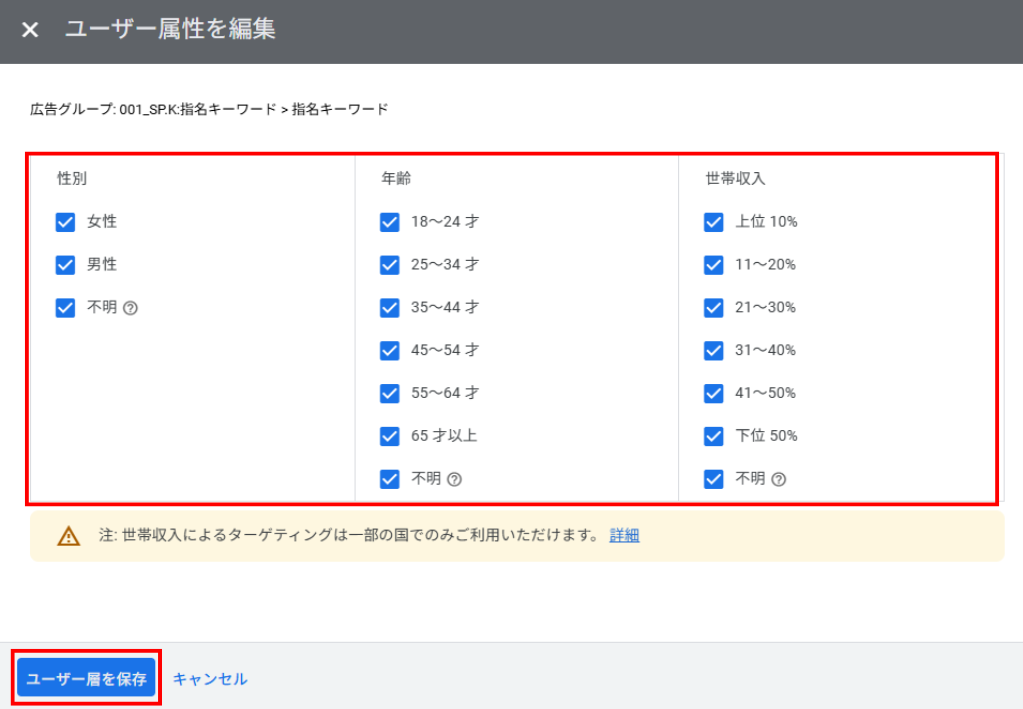Open help icon next to 年齢 不明
This screenshot has height=709, width=1023.
pyautogui.click(x=455, y=479)
